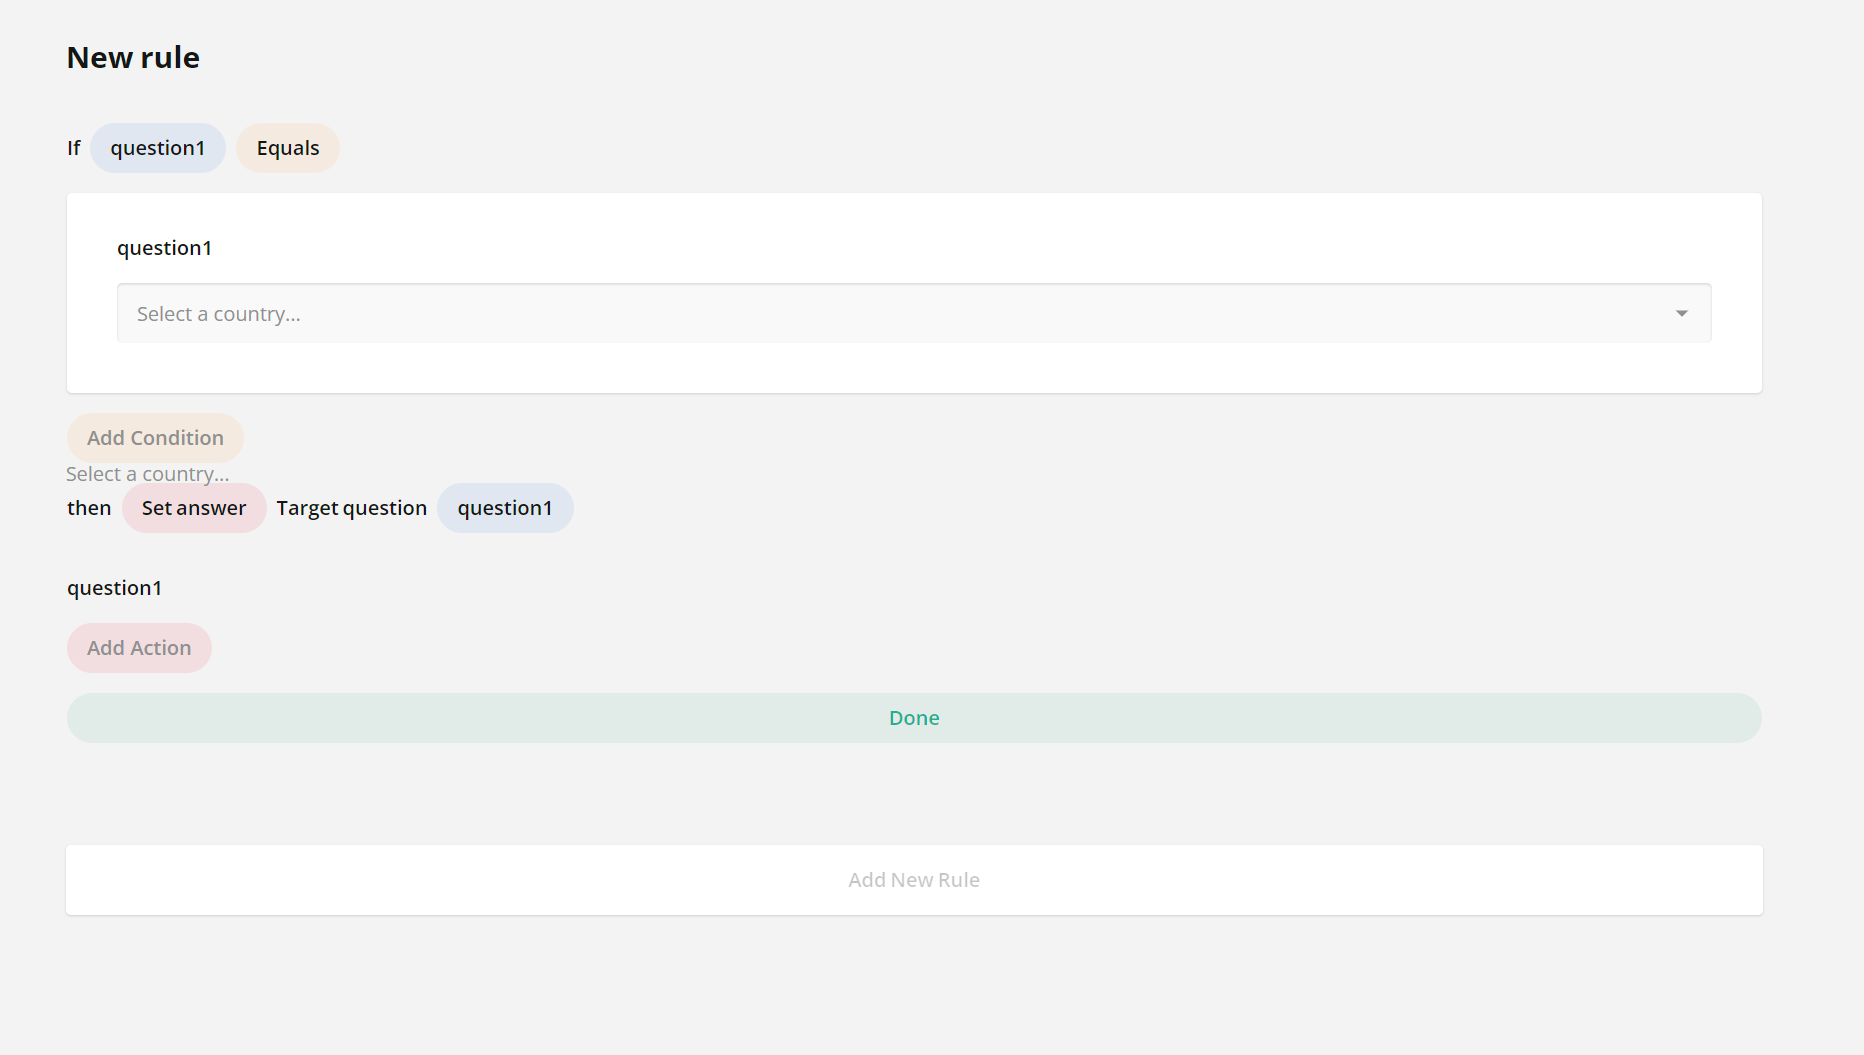Click the New rule heading
1864x1055 pixels.
133,57
